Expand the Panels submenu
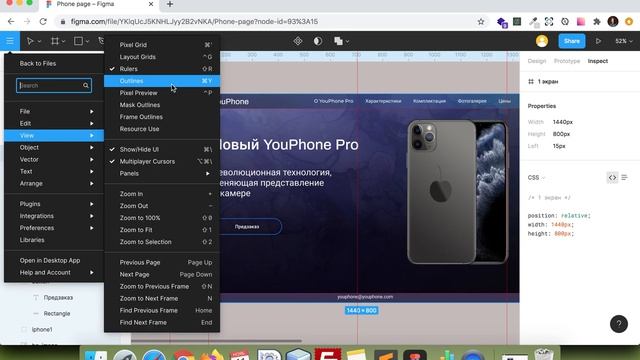This screenshot has height=360, width=640. coord(162,173)
